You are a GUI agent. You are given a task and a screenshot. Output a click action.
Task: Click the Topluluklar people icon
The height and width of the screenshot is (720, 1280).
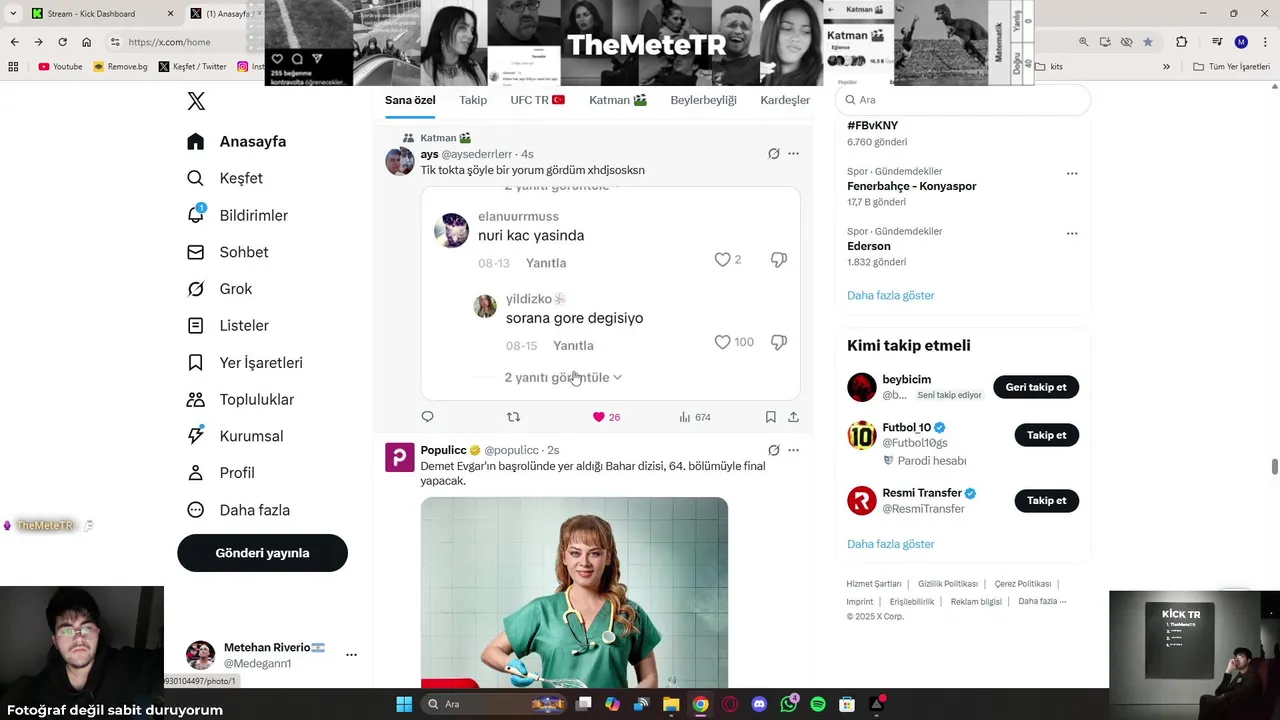[x=196, y=399]
